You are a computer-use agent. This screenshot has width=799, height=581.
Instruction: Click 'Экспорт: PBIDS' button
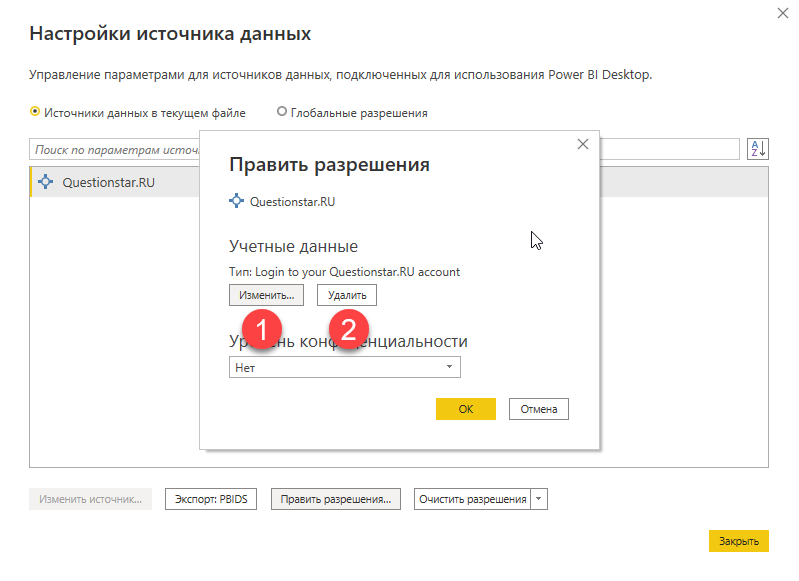(x=211, y=499)
